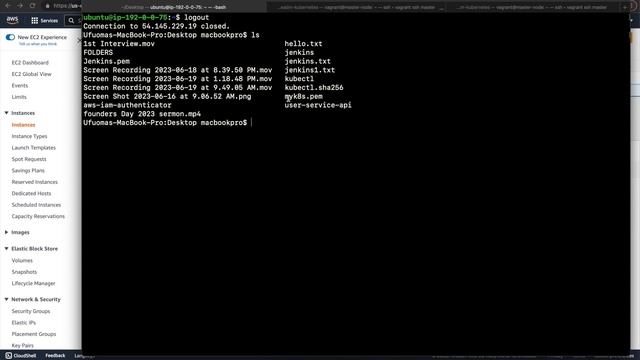
Task: Click 'kubectl.sha256' in terminal output
Action: click(x=314, y=88)
